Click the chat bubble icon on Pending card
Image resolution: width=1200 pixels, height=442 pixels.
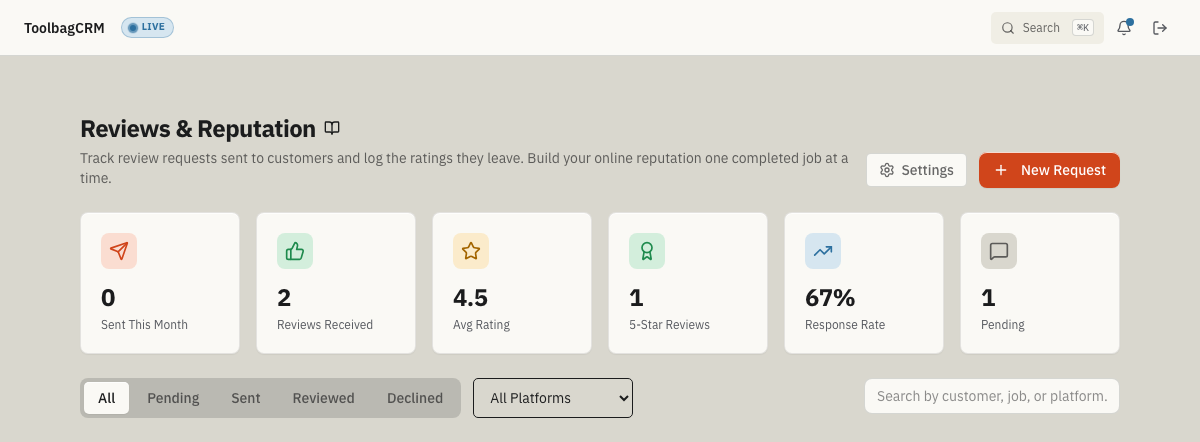point(999,251)
